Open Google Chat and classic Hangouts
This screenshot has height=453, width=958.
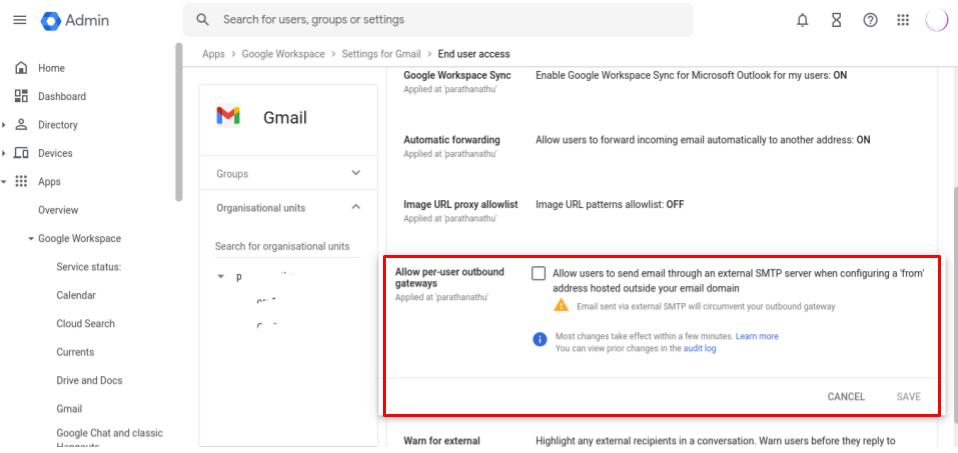tap(109, 439)
